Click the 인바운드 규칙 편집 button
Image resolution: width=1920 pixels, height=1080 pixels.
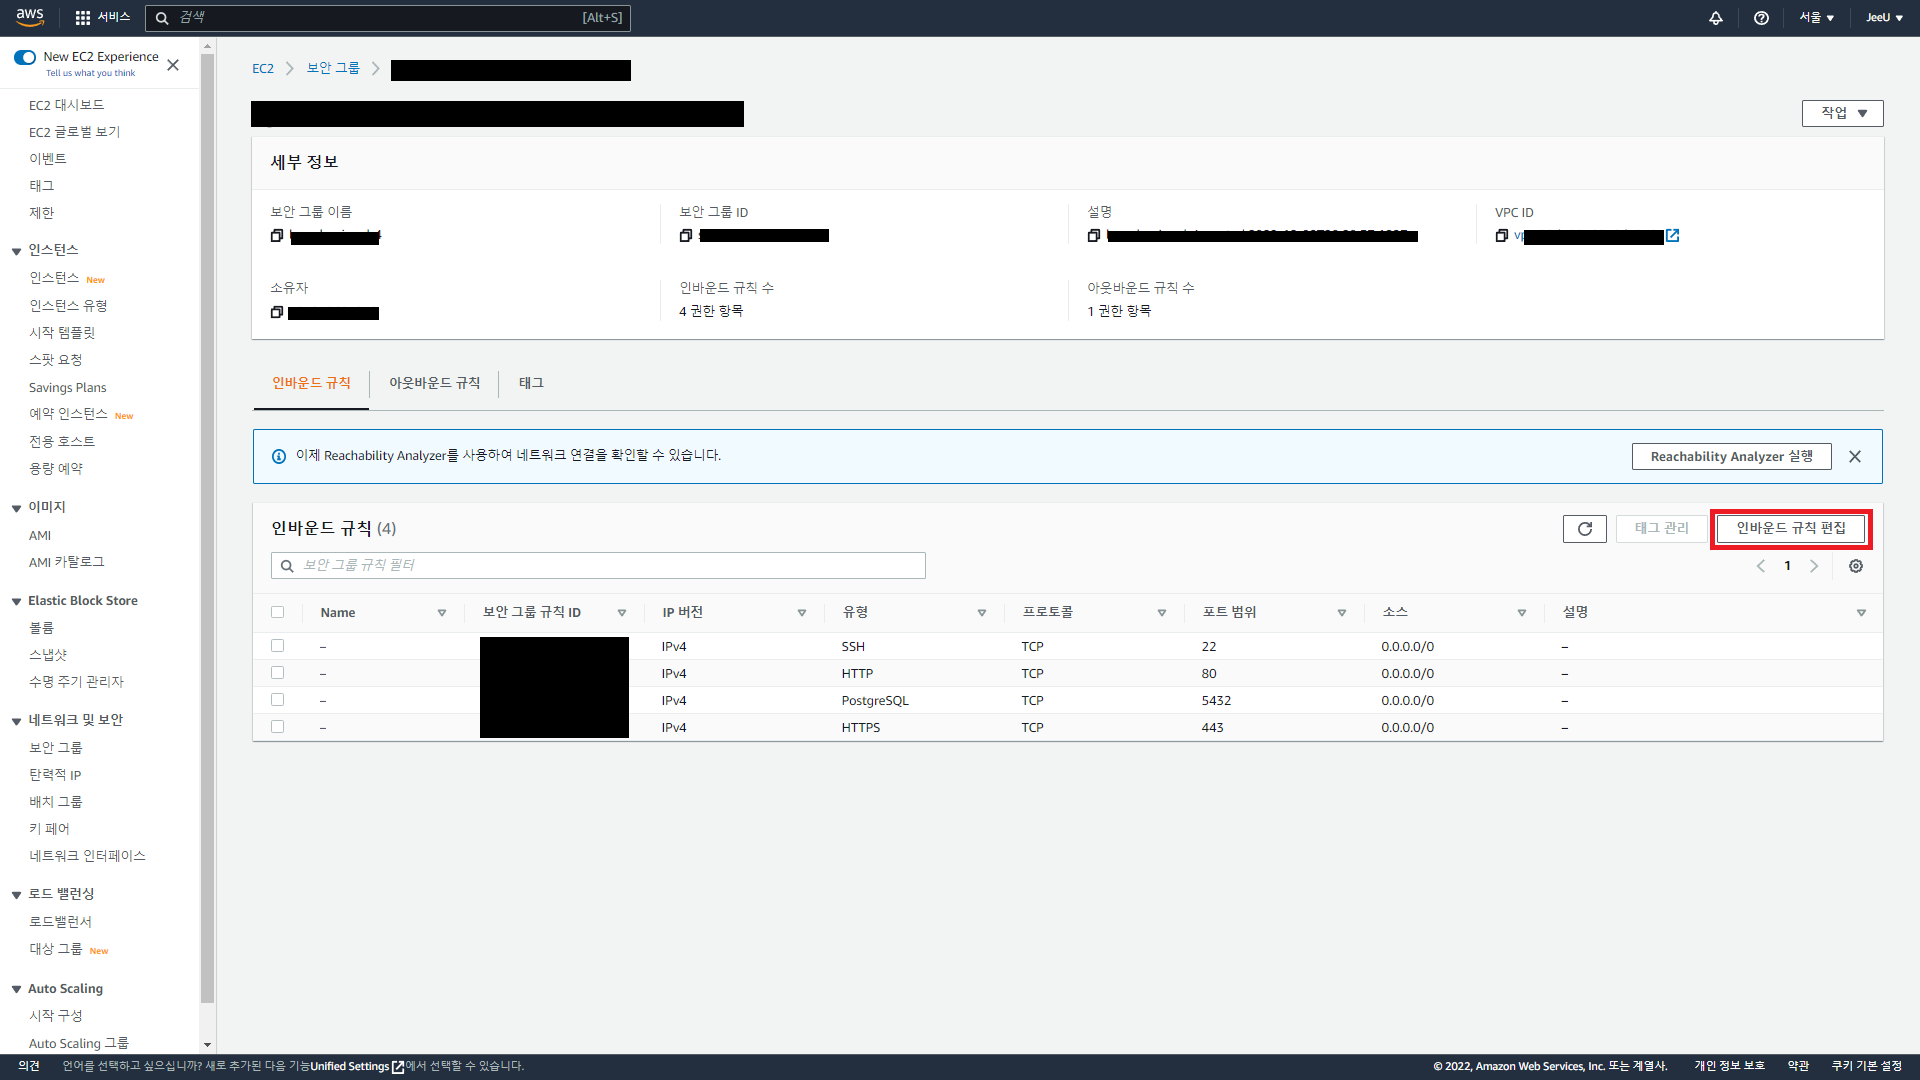pyautogui.click(x=1790, y=528)
